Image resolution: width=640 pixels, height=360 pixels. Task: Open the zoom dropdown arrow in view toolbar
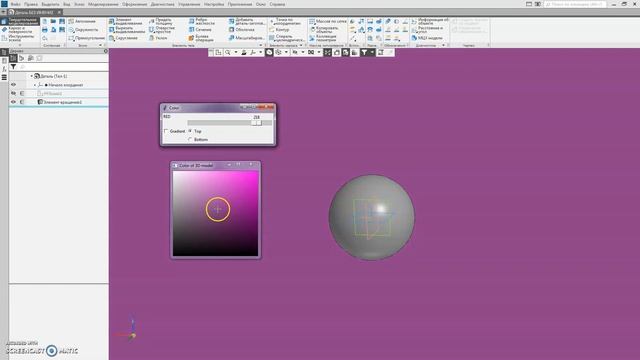pyautogui.click(x=236, y=52)
